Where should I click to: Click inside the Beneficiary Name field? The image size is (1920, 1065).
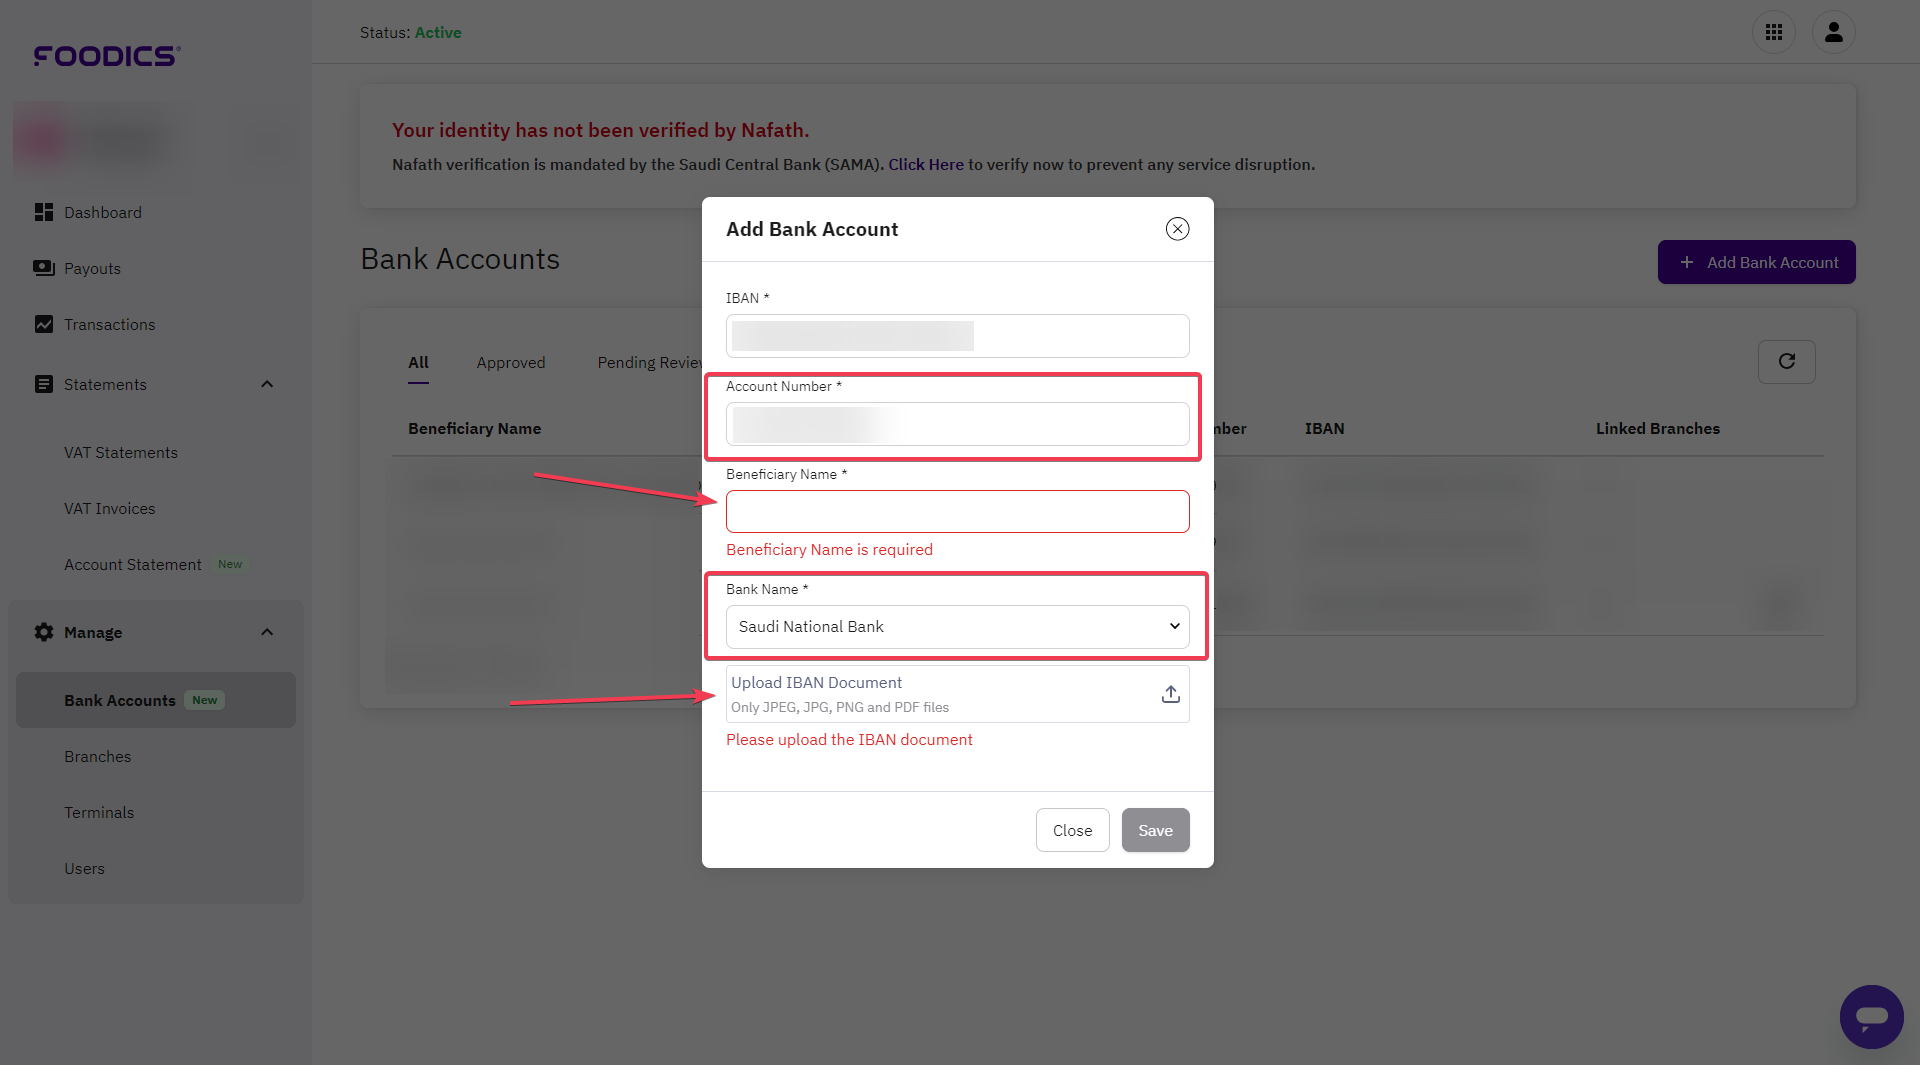point(957,511)
